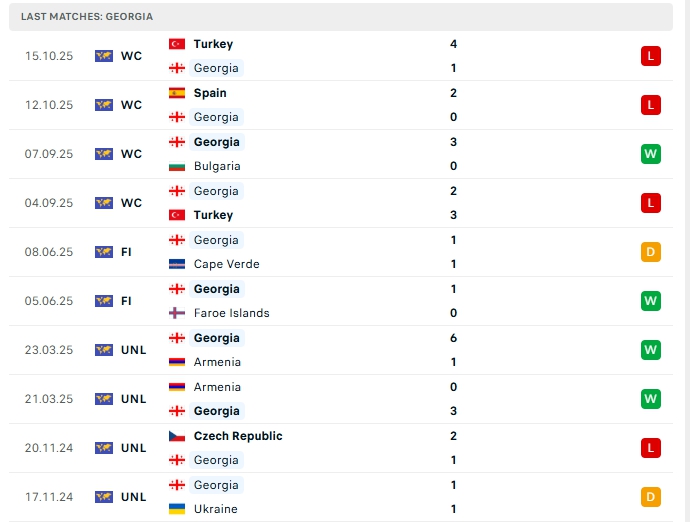Select the Faroe Islands team name

click(x=231, y=313)
